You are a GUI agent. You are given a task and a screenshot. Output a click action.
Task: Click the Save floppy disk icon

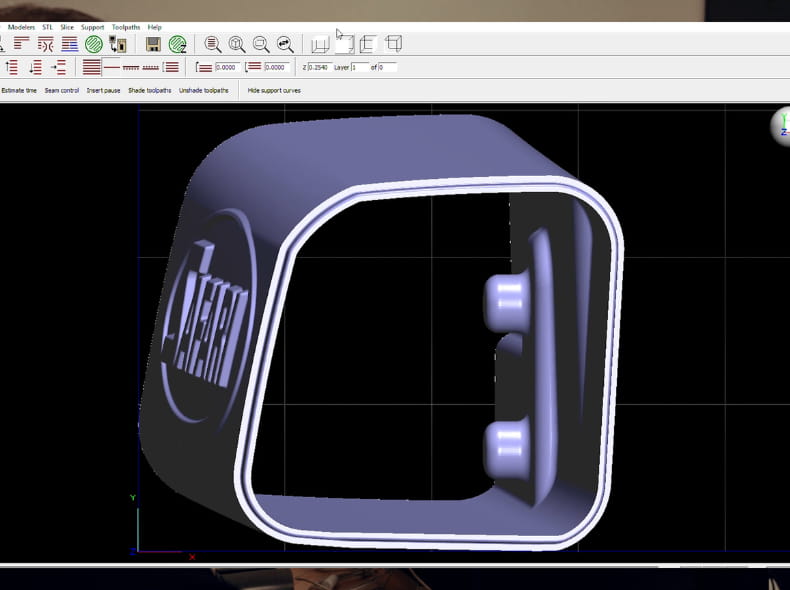153,44
